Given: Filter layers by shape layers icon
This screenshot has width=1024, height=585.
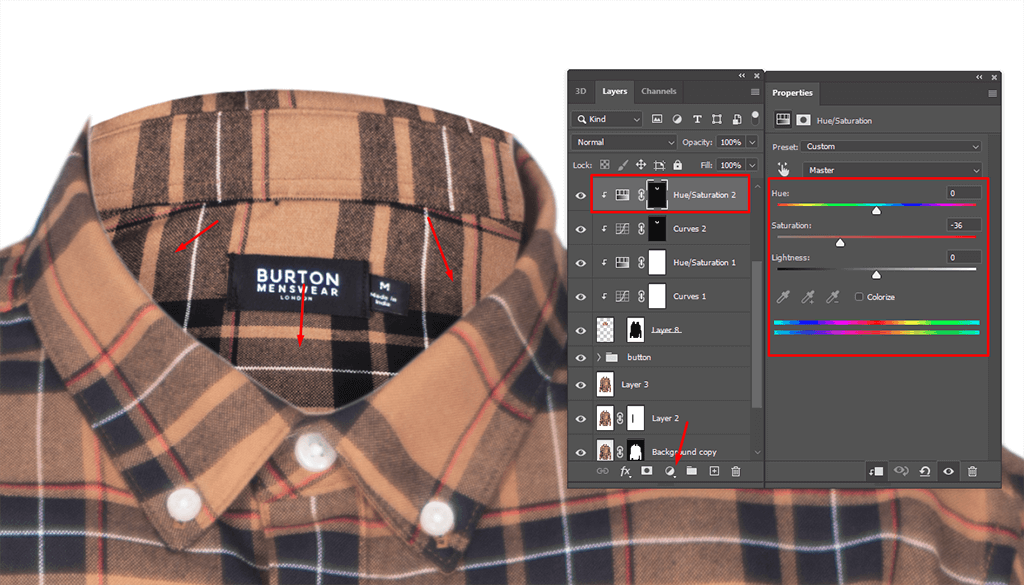Looking at the screenshot, I should point(717,119).
